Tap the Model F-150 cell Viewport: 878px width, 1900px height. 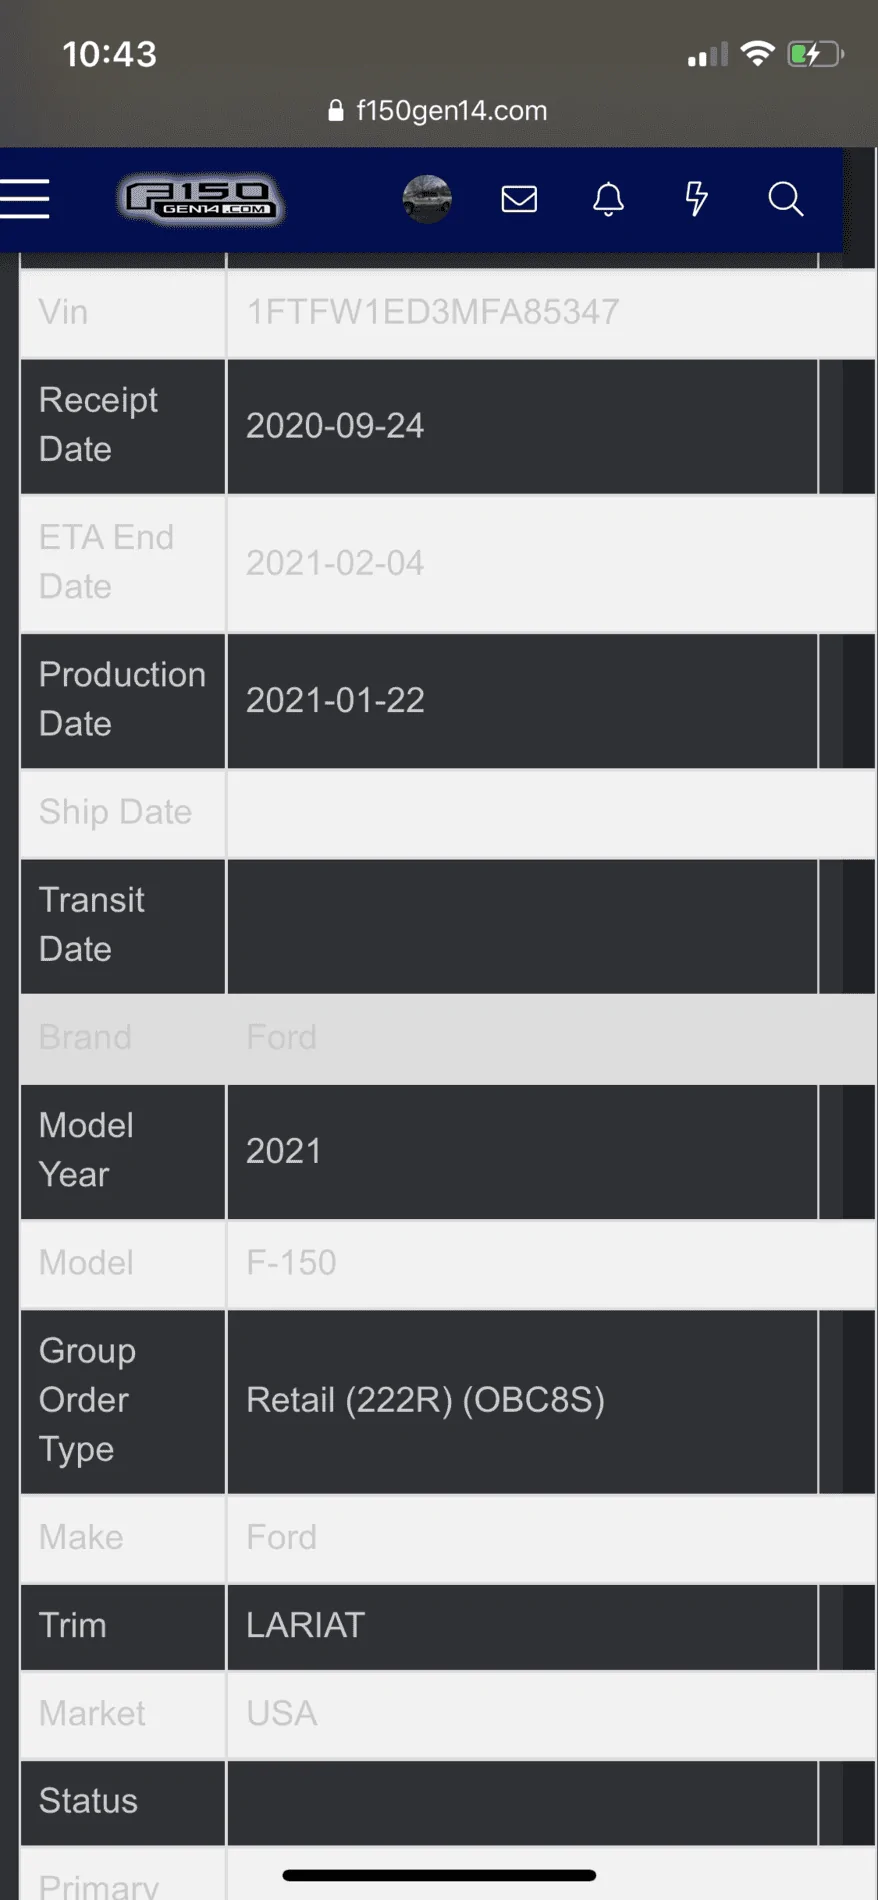coord(291,1263)
